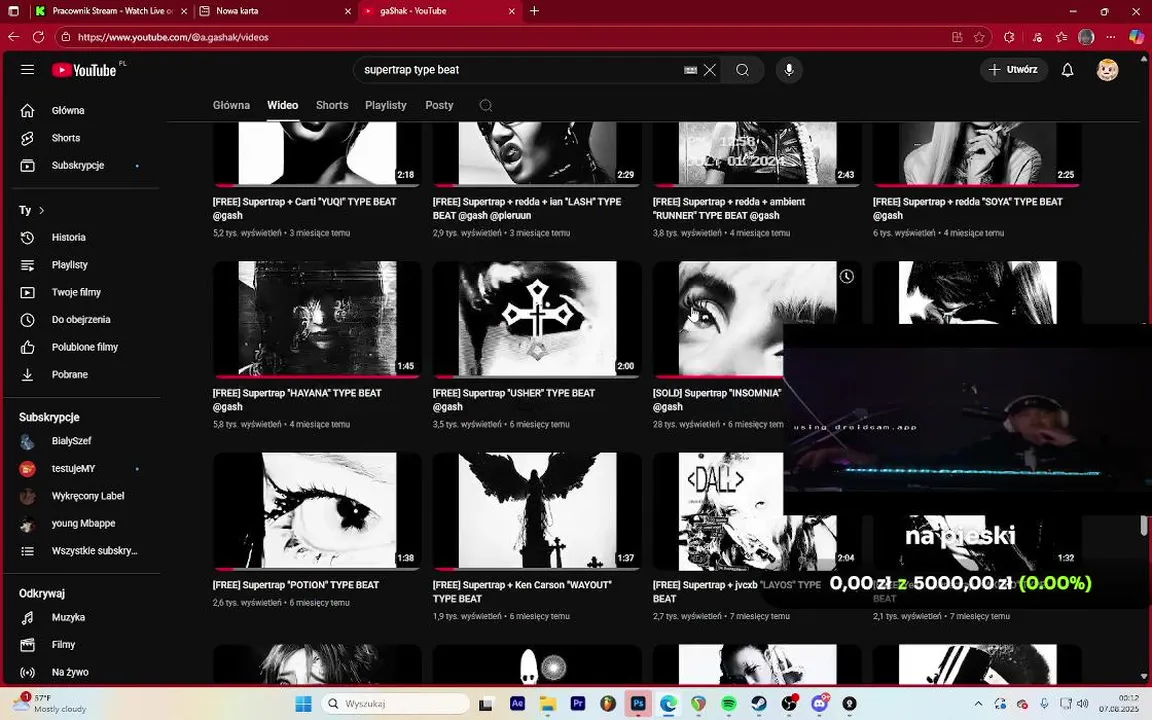Open File Explorer from taskbar
Screen dimensions: 1152x720
click(x=547, y=704)
